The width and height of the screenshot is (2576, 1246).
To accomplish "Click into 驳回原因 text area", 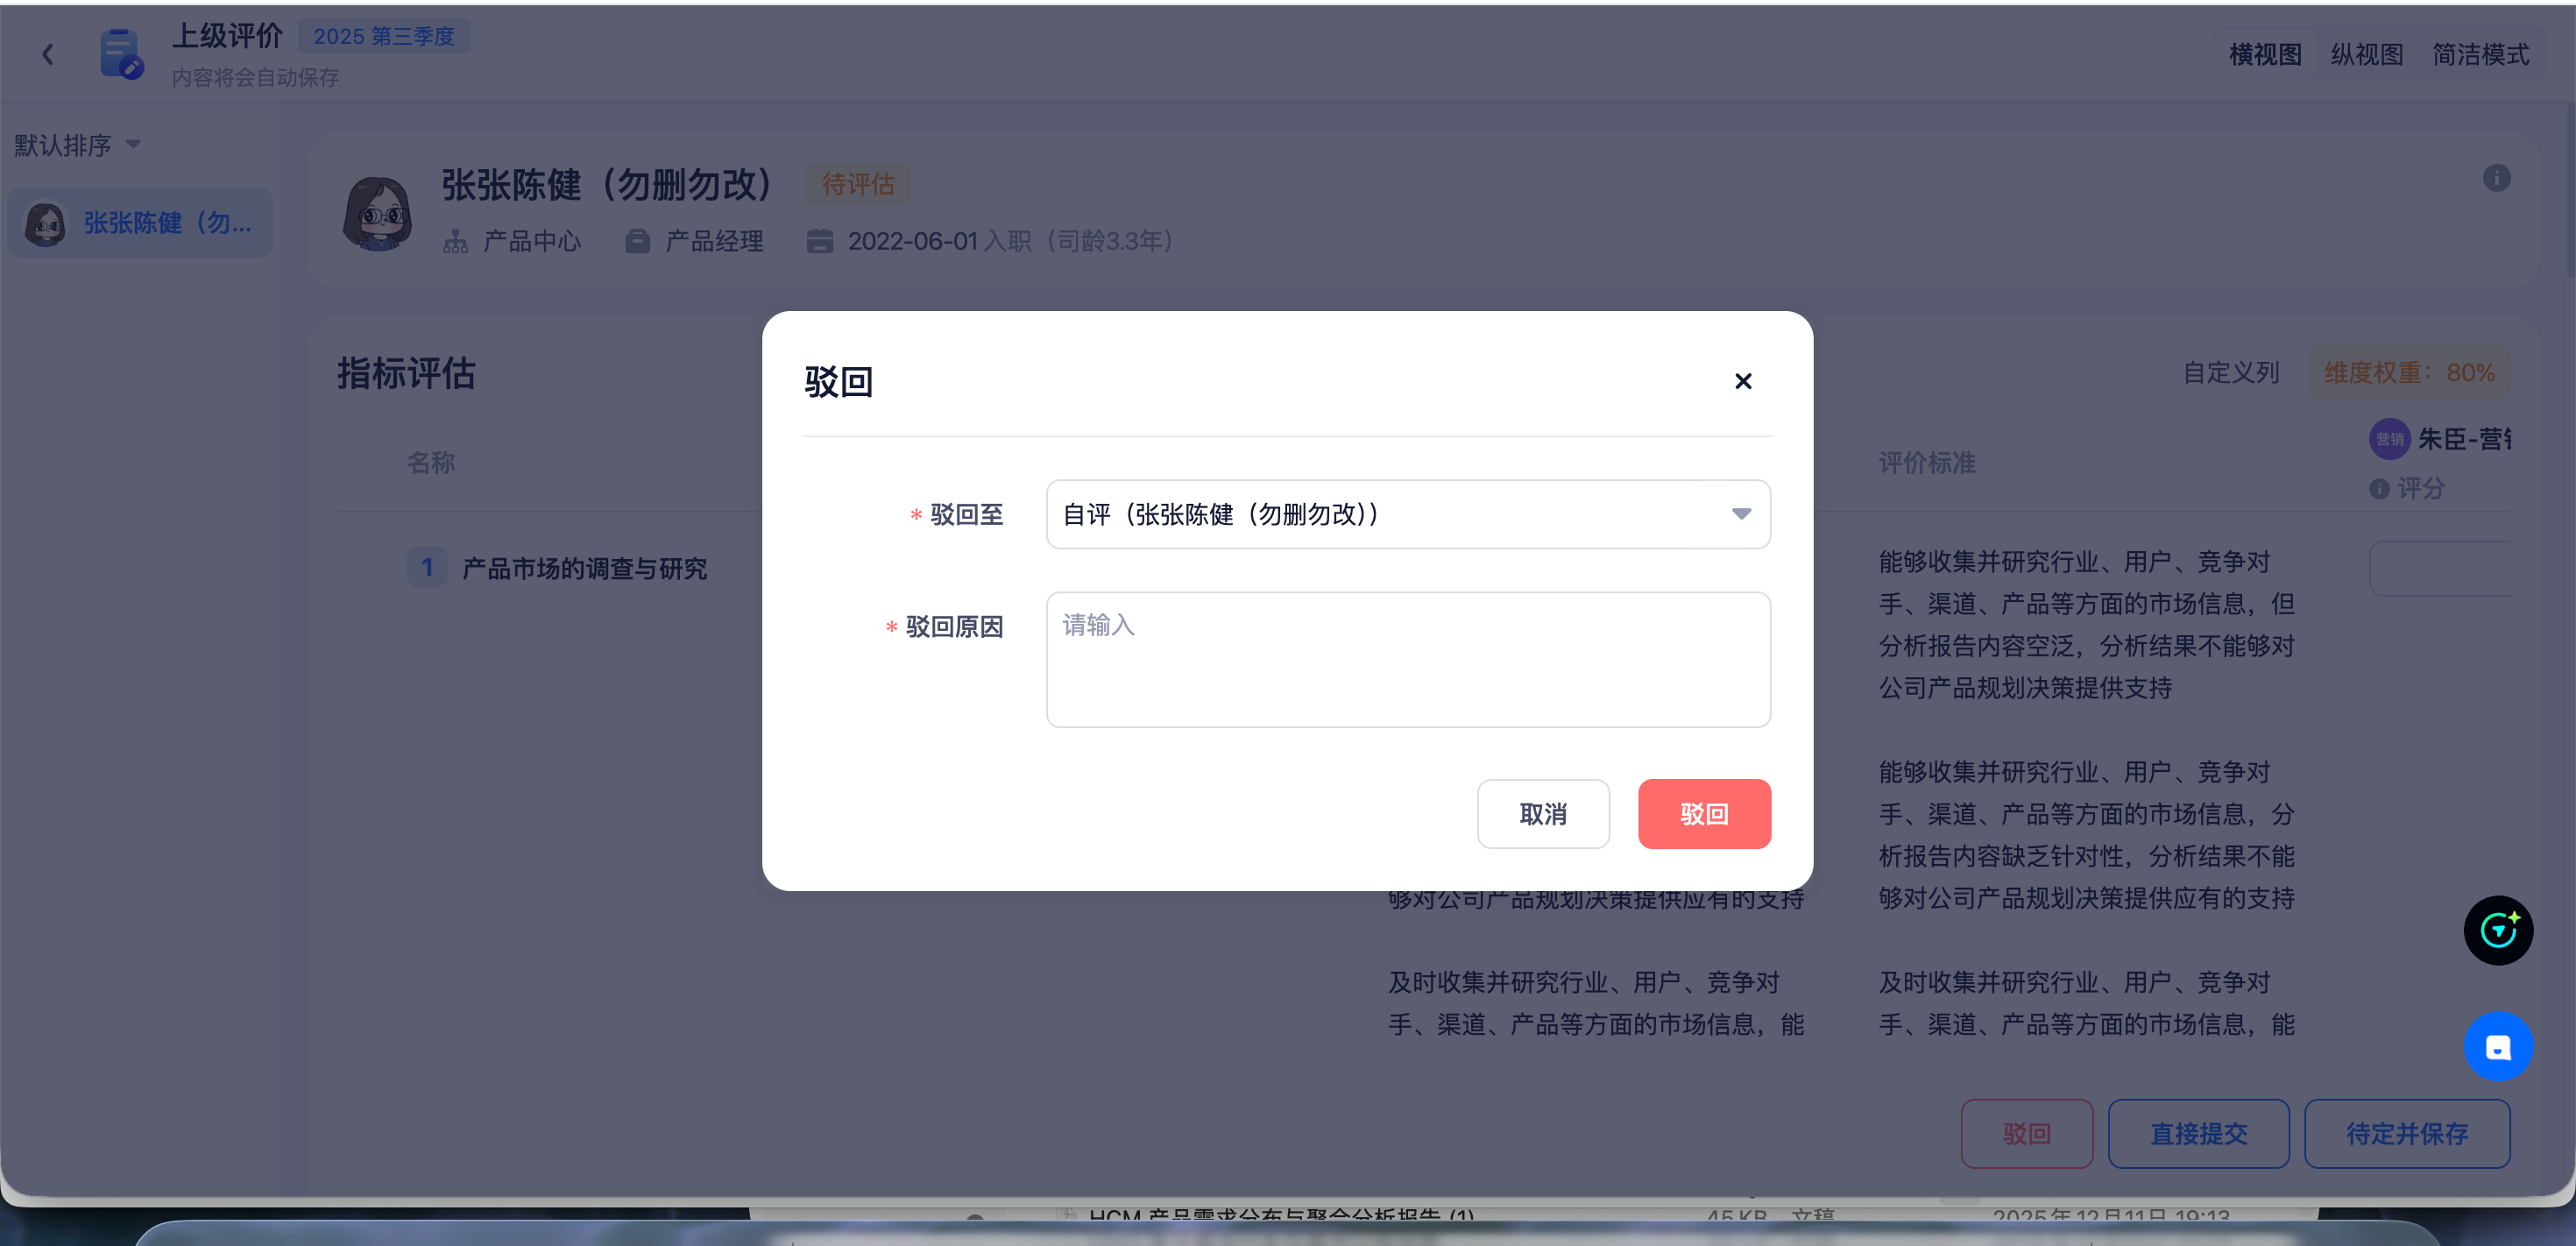I will [1406, 660].
